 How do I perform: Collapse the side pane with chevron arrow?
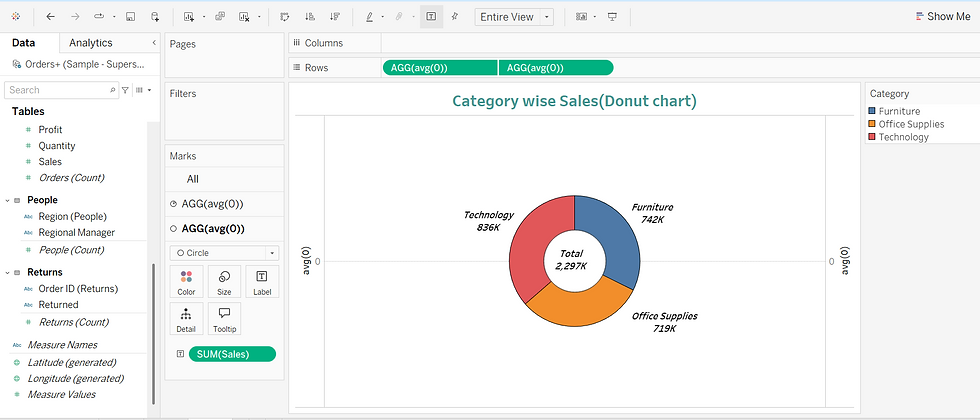154,42
